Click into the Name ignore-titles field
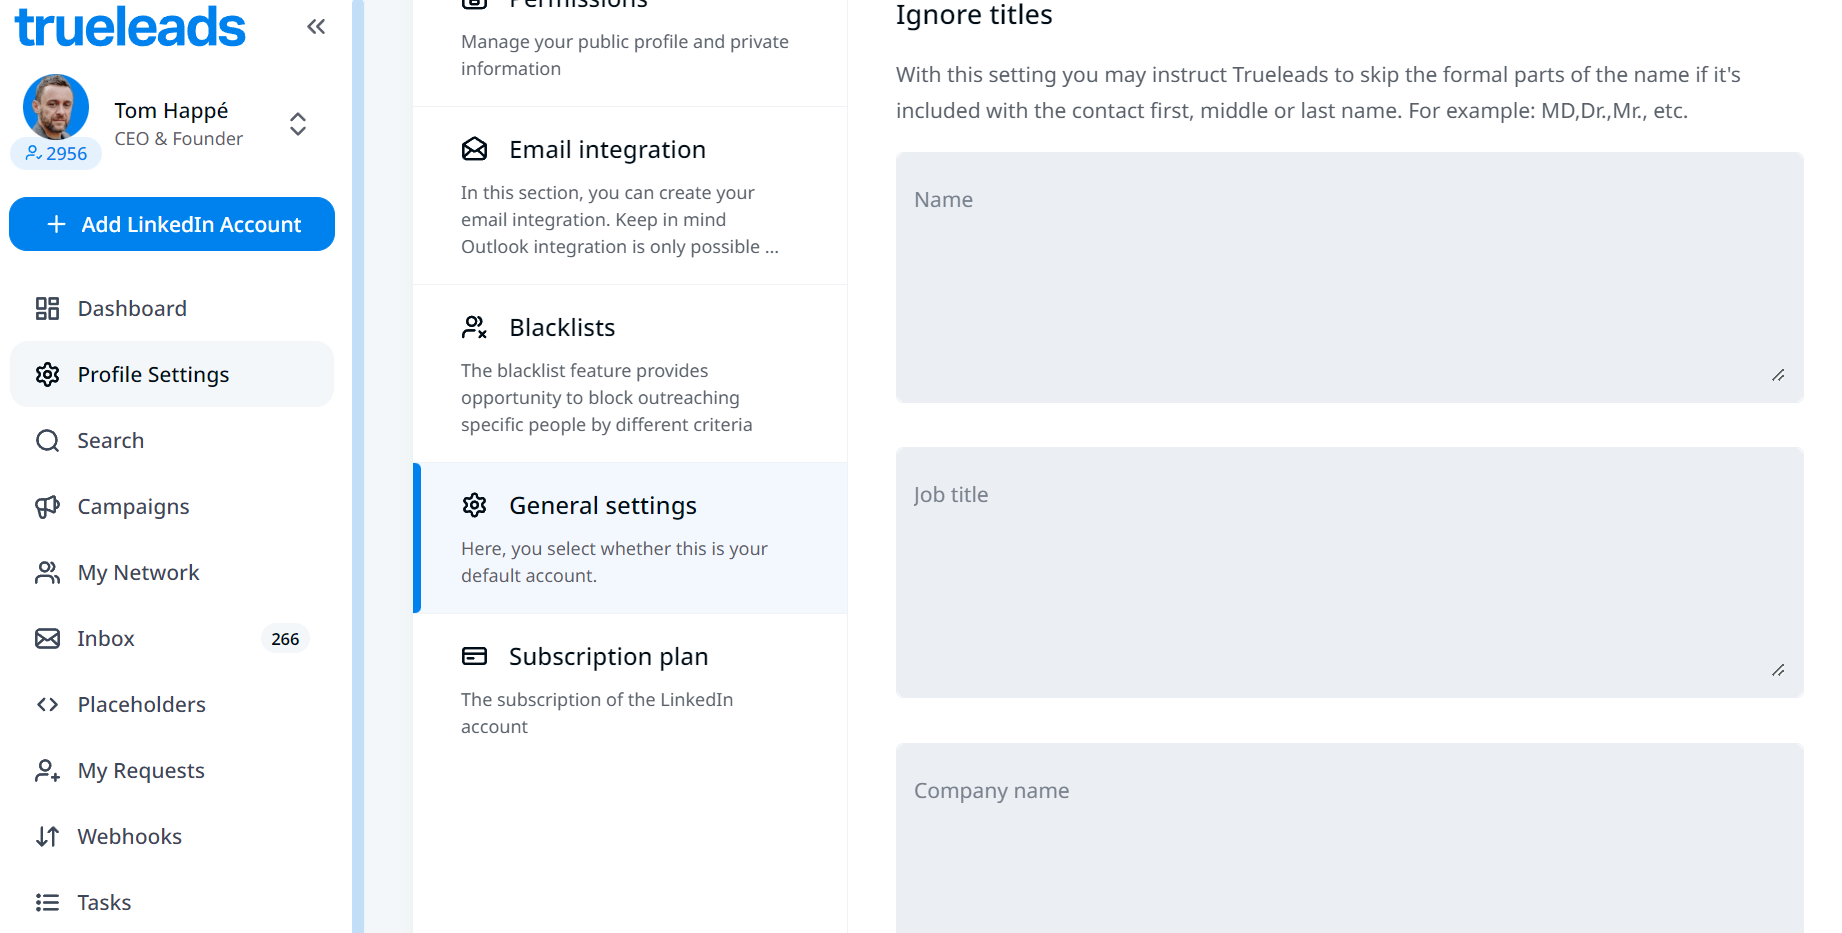 coord(1349,277)
